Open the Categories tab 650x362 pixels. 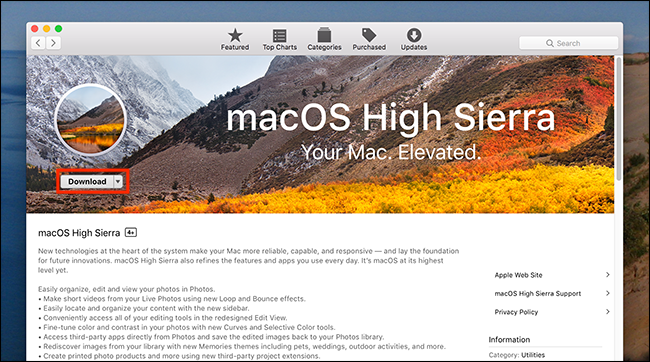[324, 40]
